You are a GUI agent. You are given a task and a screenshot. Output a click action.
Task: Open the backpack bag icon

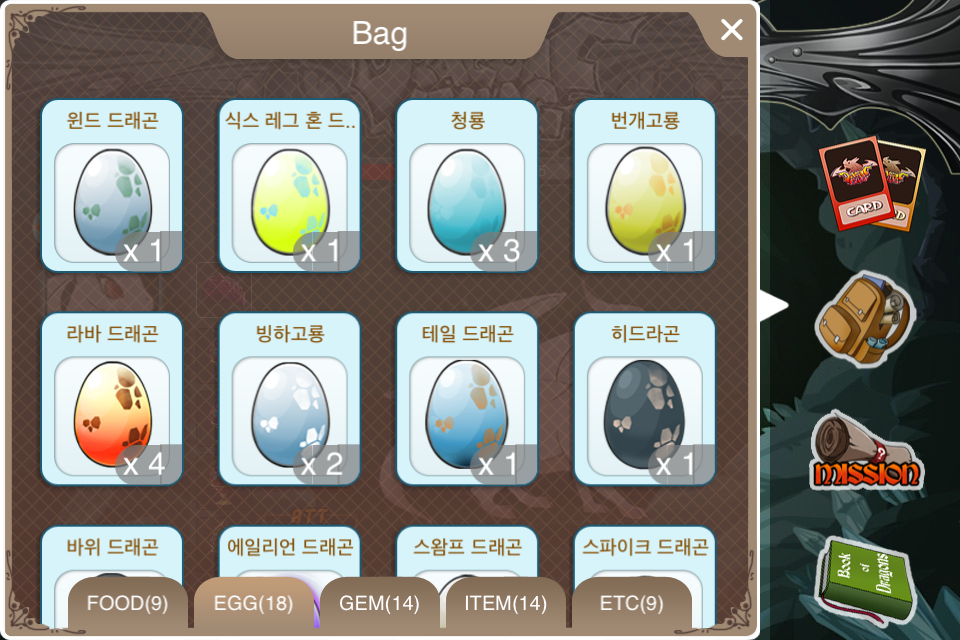[866, 319]
